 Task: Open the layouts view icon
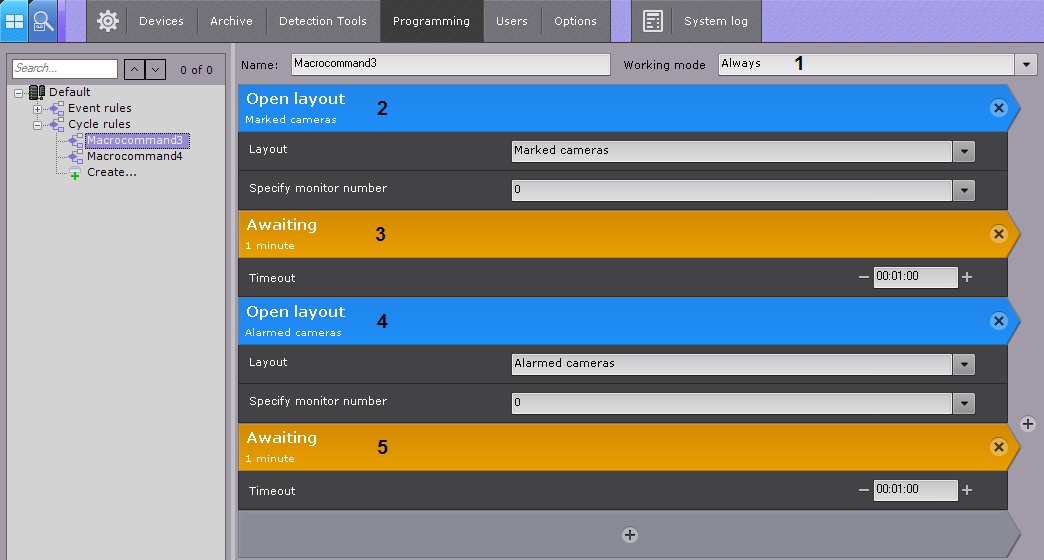click(15, 20)
